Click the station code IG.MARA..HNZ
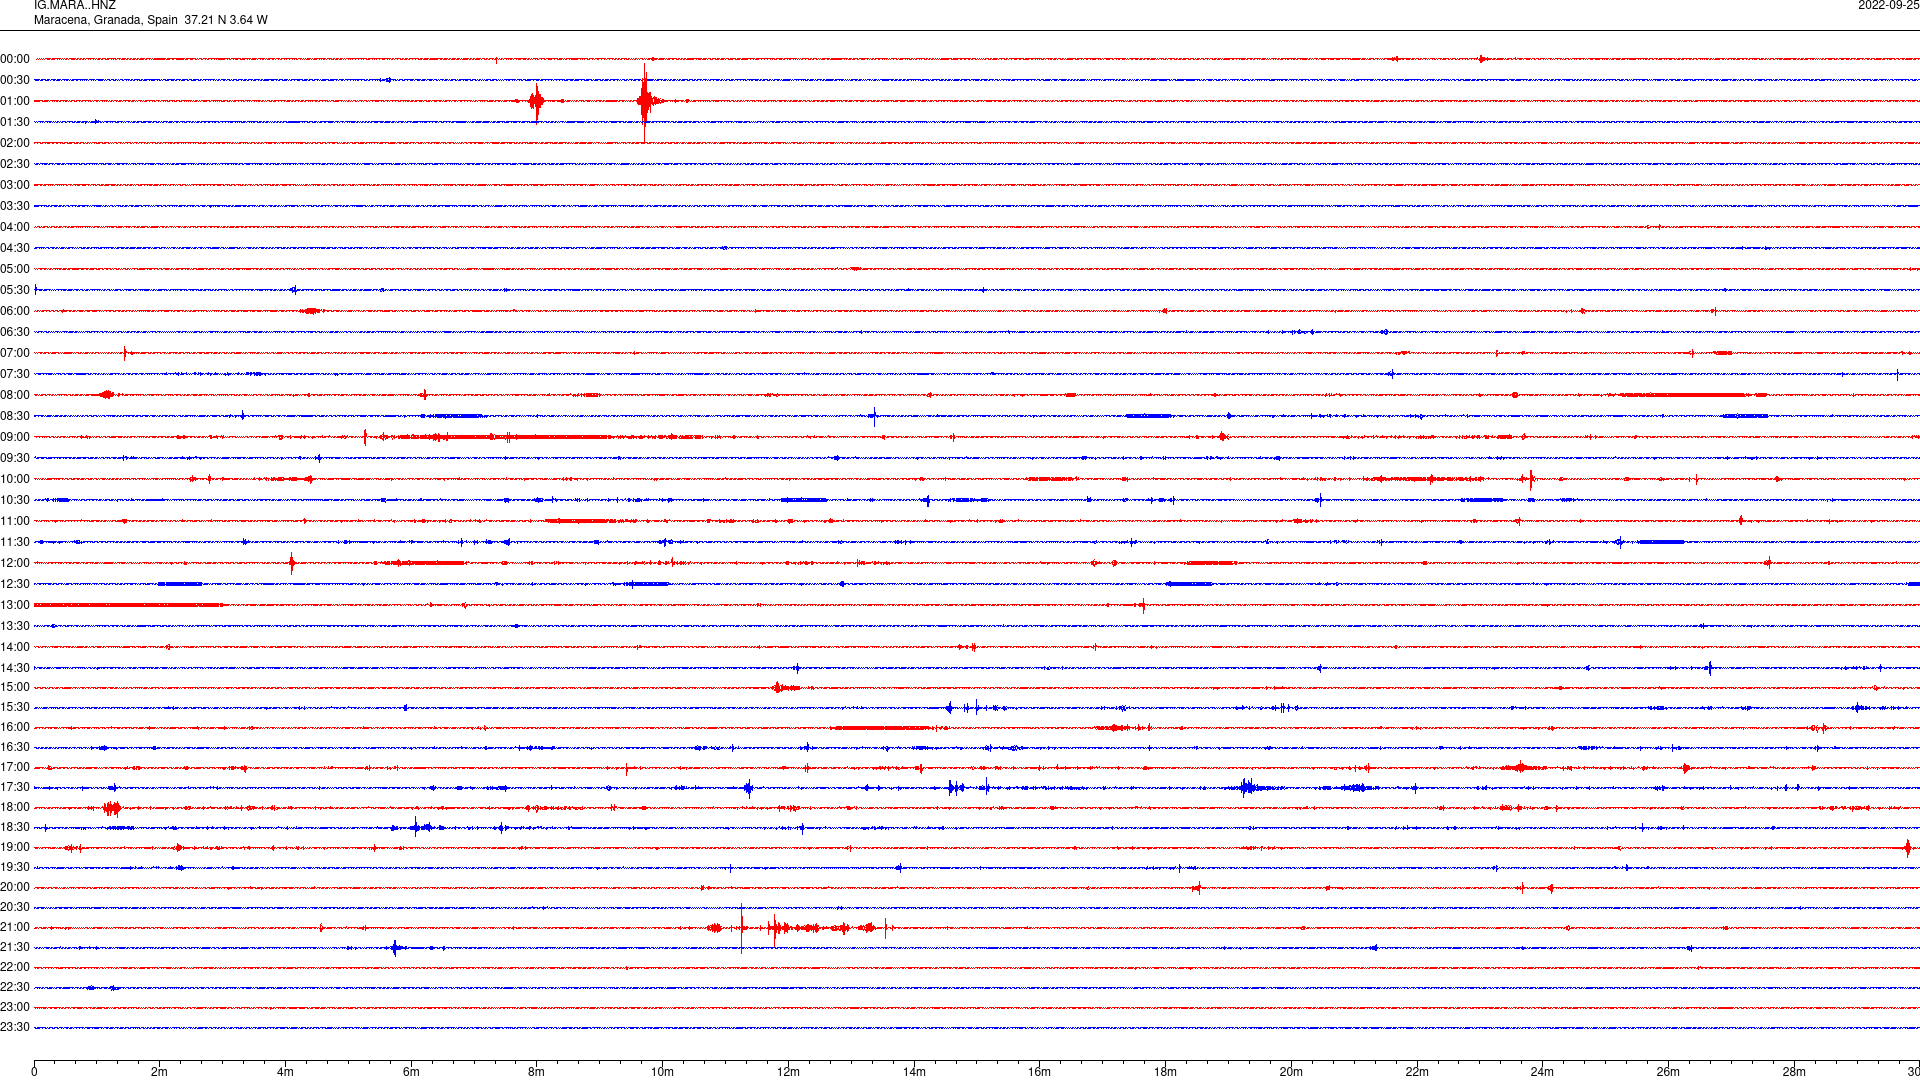Image resolution: width=1920 pixels, height=1080 pixels. click(75, 6)
